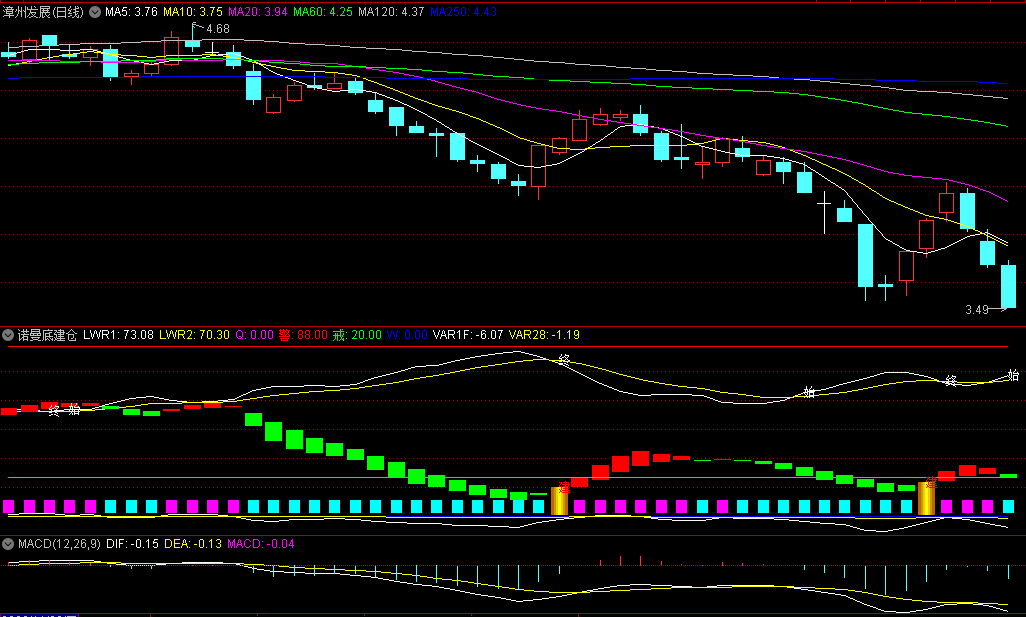Select the MA120: 4.37 label

tap(391, 12)
